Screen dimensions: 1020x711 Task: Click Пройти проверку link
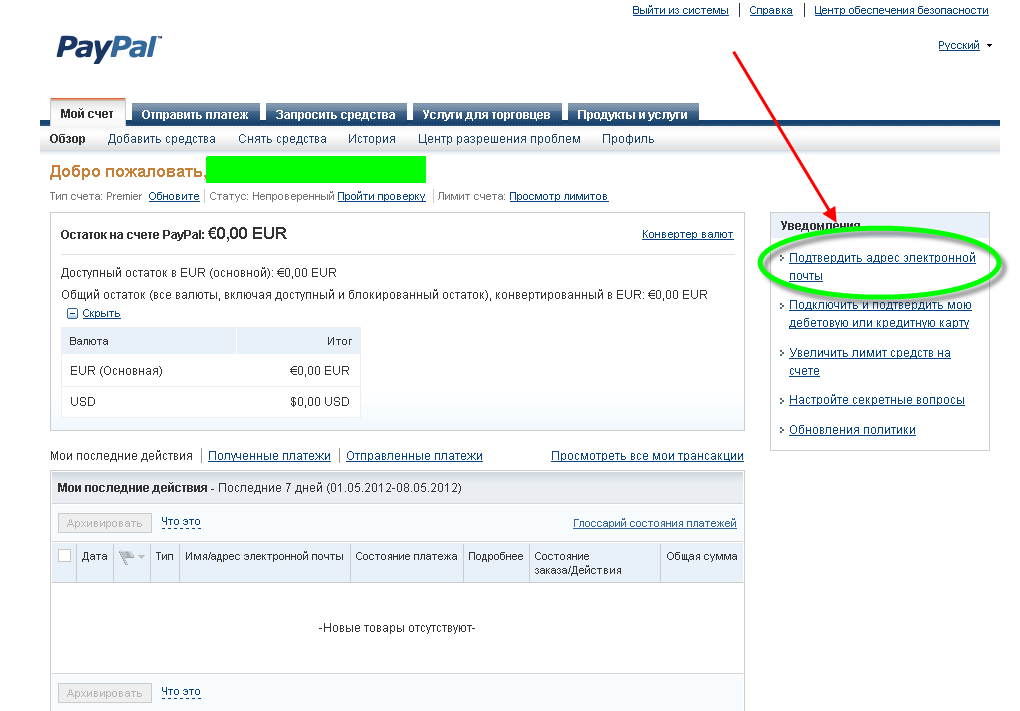coord(381,196)
